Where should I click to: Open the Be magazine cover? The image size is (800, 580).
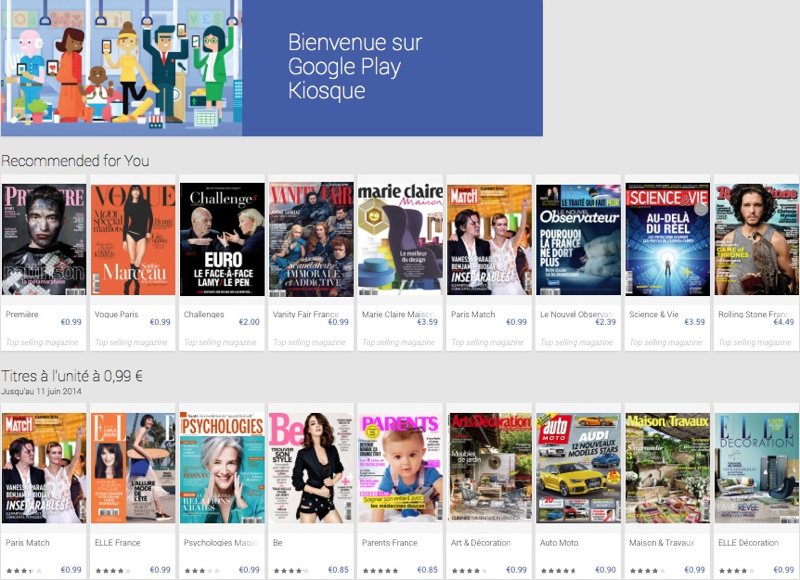tap(311, 468)
